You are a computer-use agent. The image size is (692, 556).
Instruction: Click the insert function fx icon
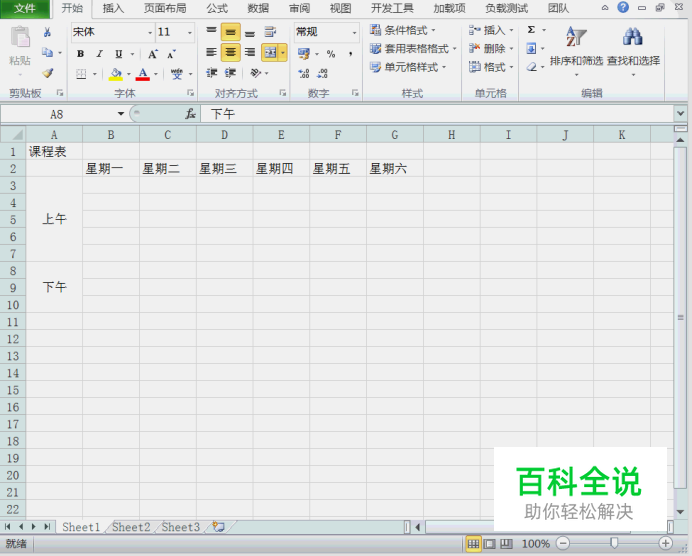190,114
